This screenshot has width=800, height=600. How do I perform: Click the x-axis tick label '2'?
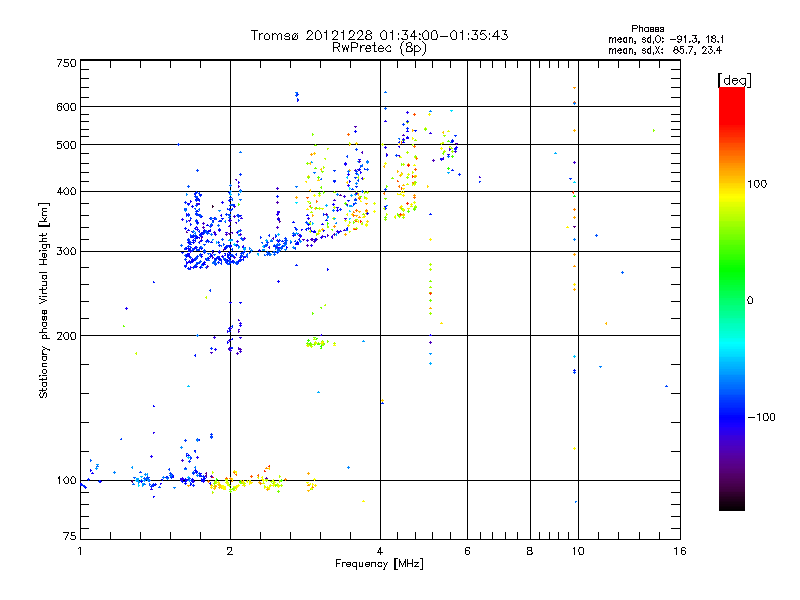(230, 551)
